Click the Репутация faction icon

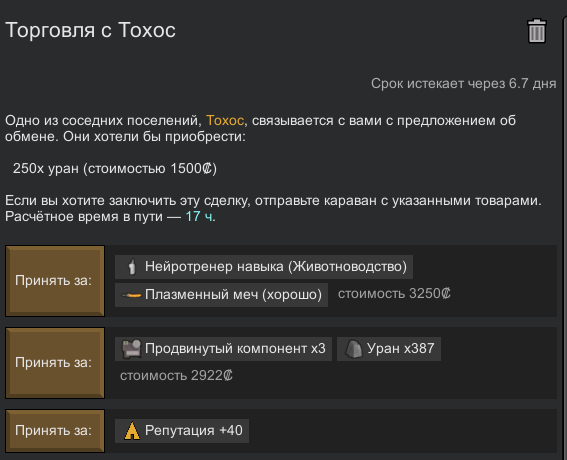(132, 431)
